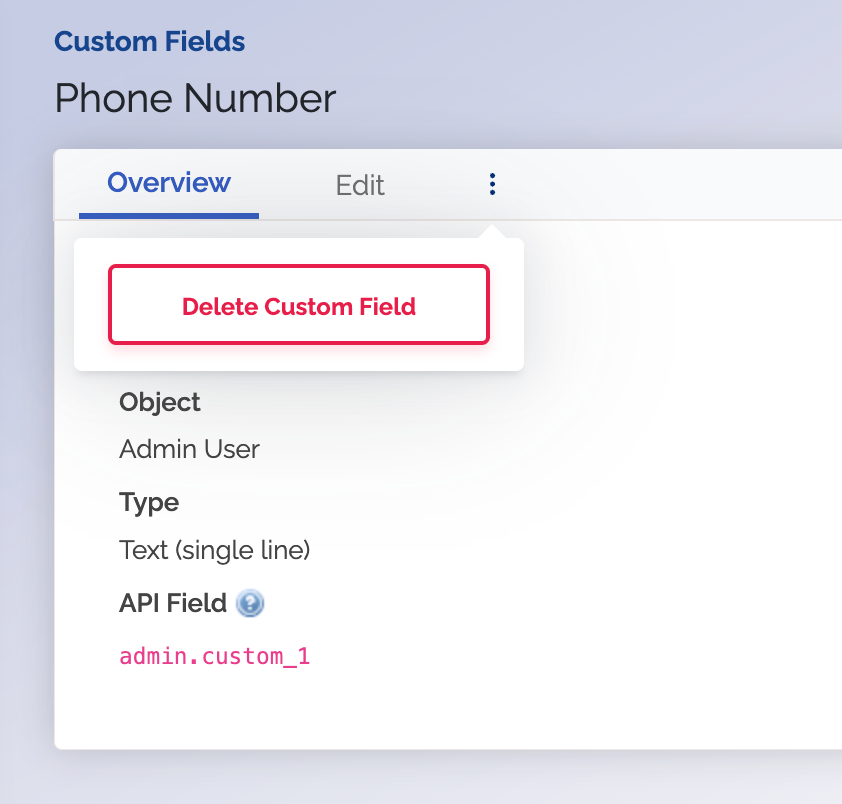Select the admin.custom_1 API field code
Screen dimensions: 842x804
pyautogui.click(x=214, y=656)
